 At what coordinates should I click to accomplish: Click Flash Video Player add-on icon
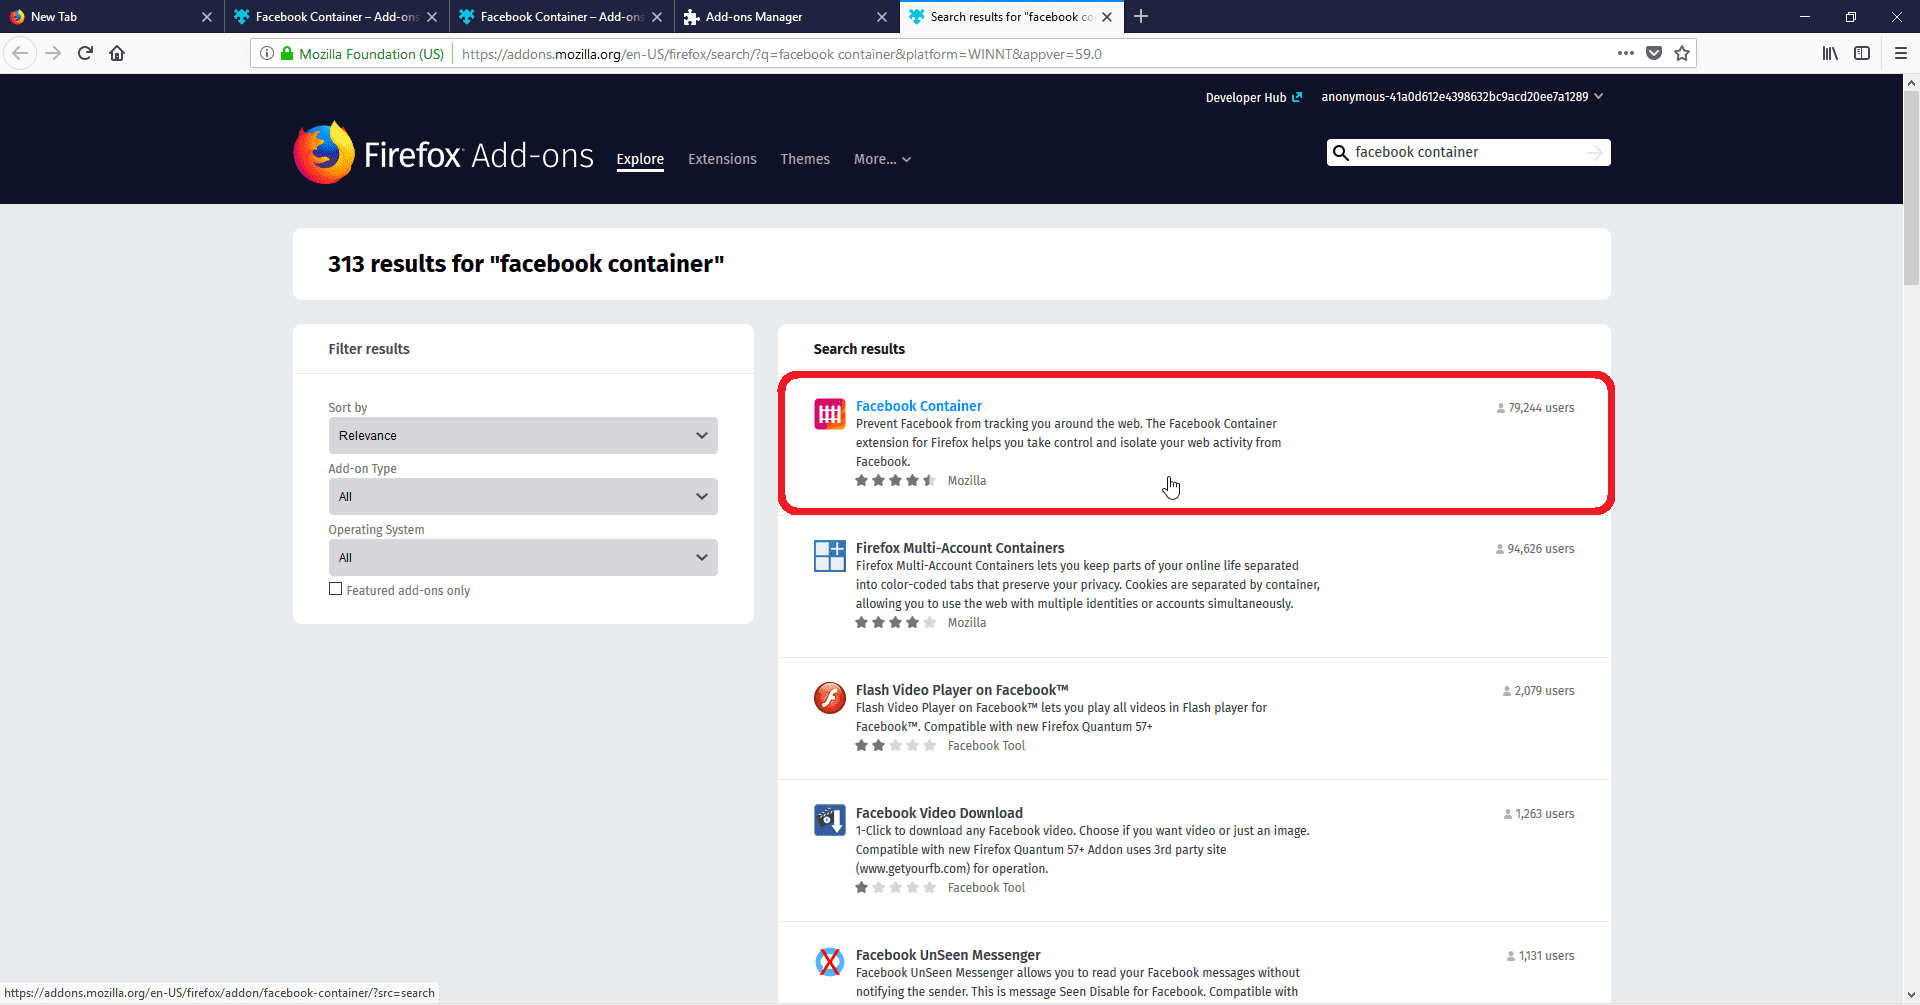(x=829, y=697)
